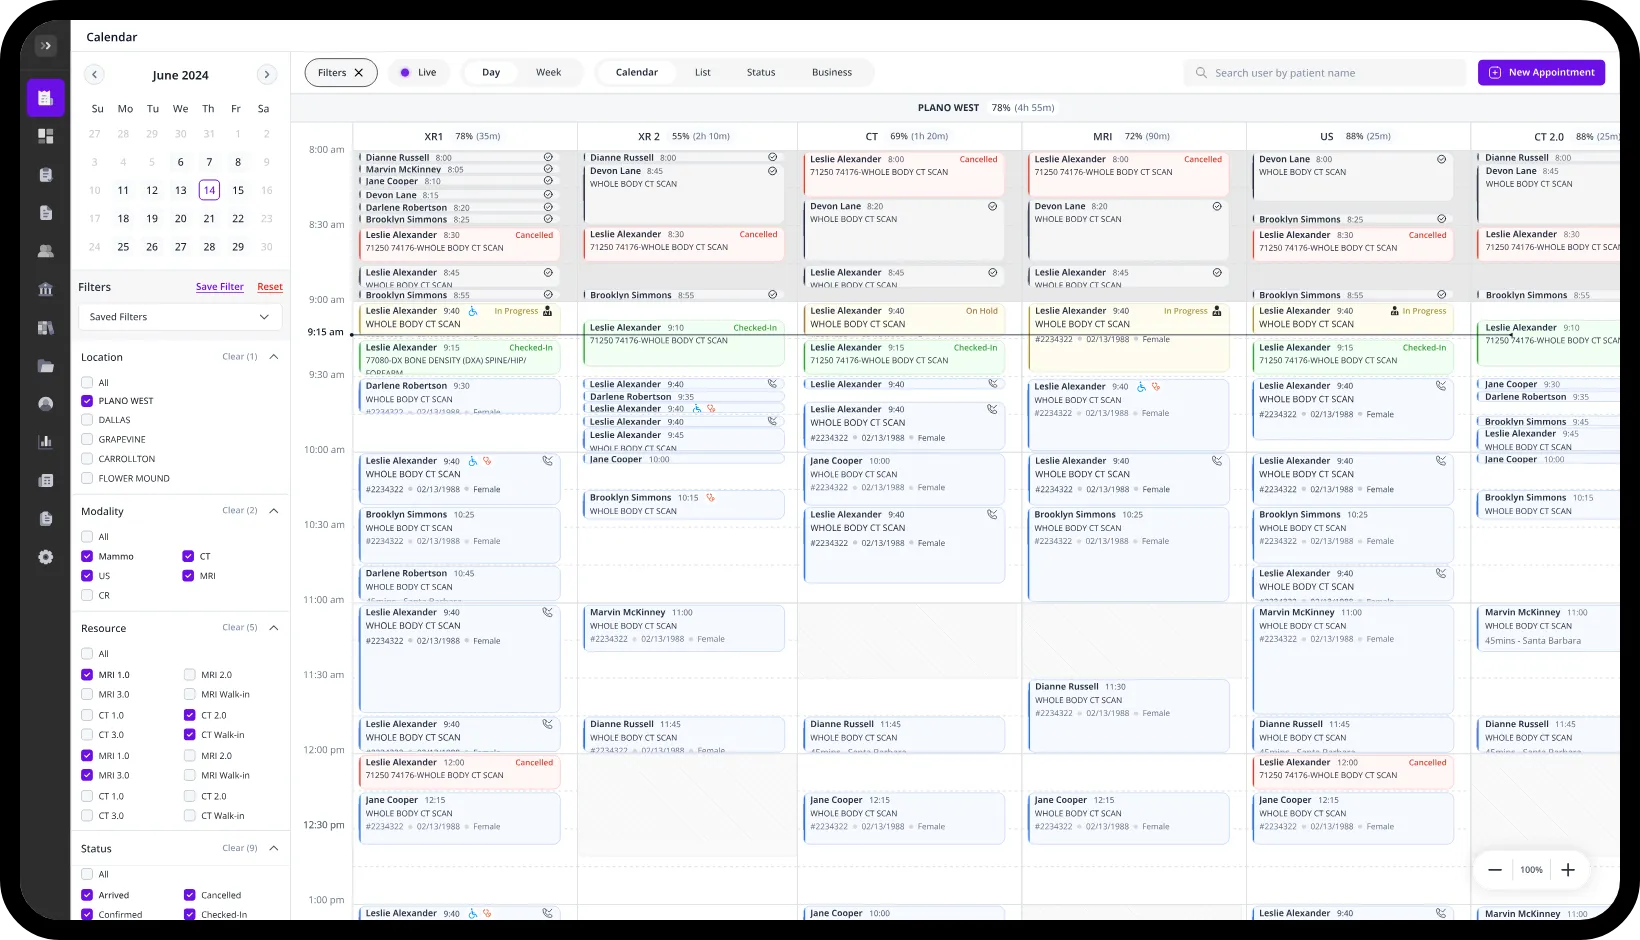Switch to the Week view tab
Screen dimensions: 1640x940
tap(548, 73)
